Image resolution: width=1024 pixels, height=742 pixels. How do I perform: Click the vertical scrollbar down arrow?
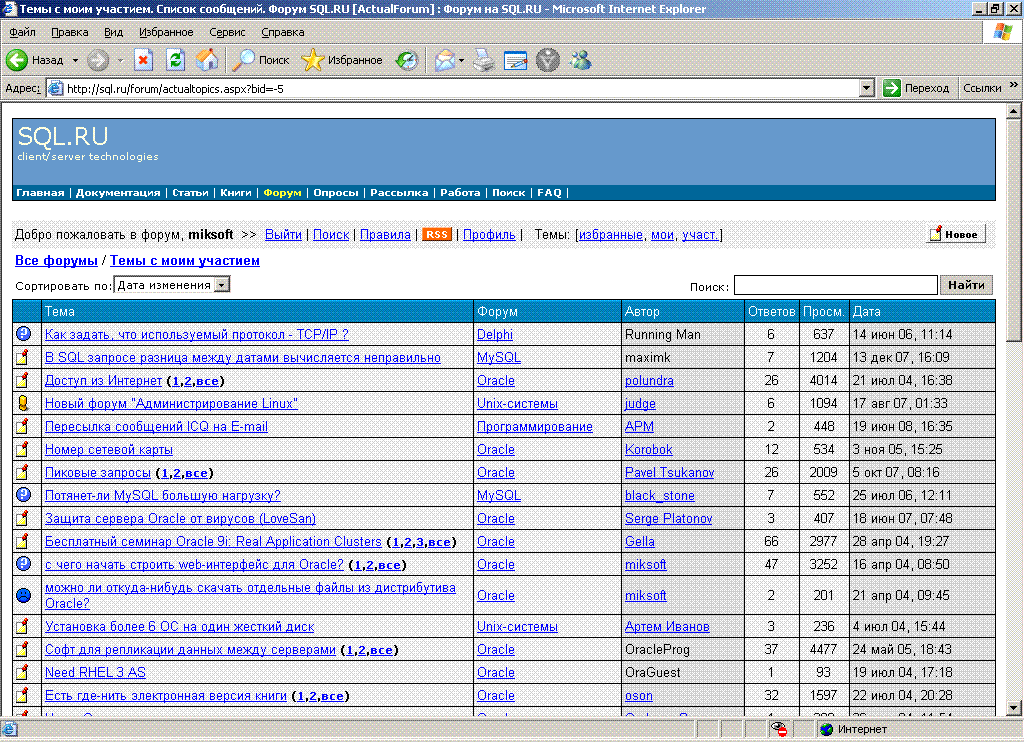pyautogui.click(x=1014, y=709)
